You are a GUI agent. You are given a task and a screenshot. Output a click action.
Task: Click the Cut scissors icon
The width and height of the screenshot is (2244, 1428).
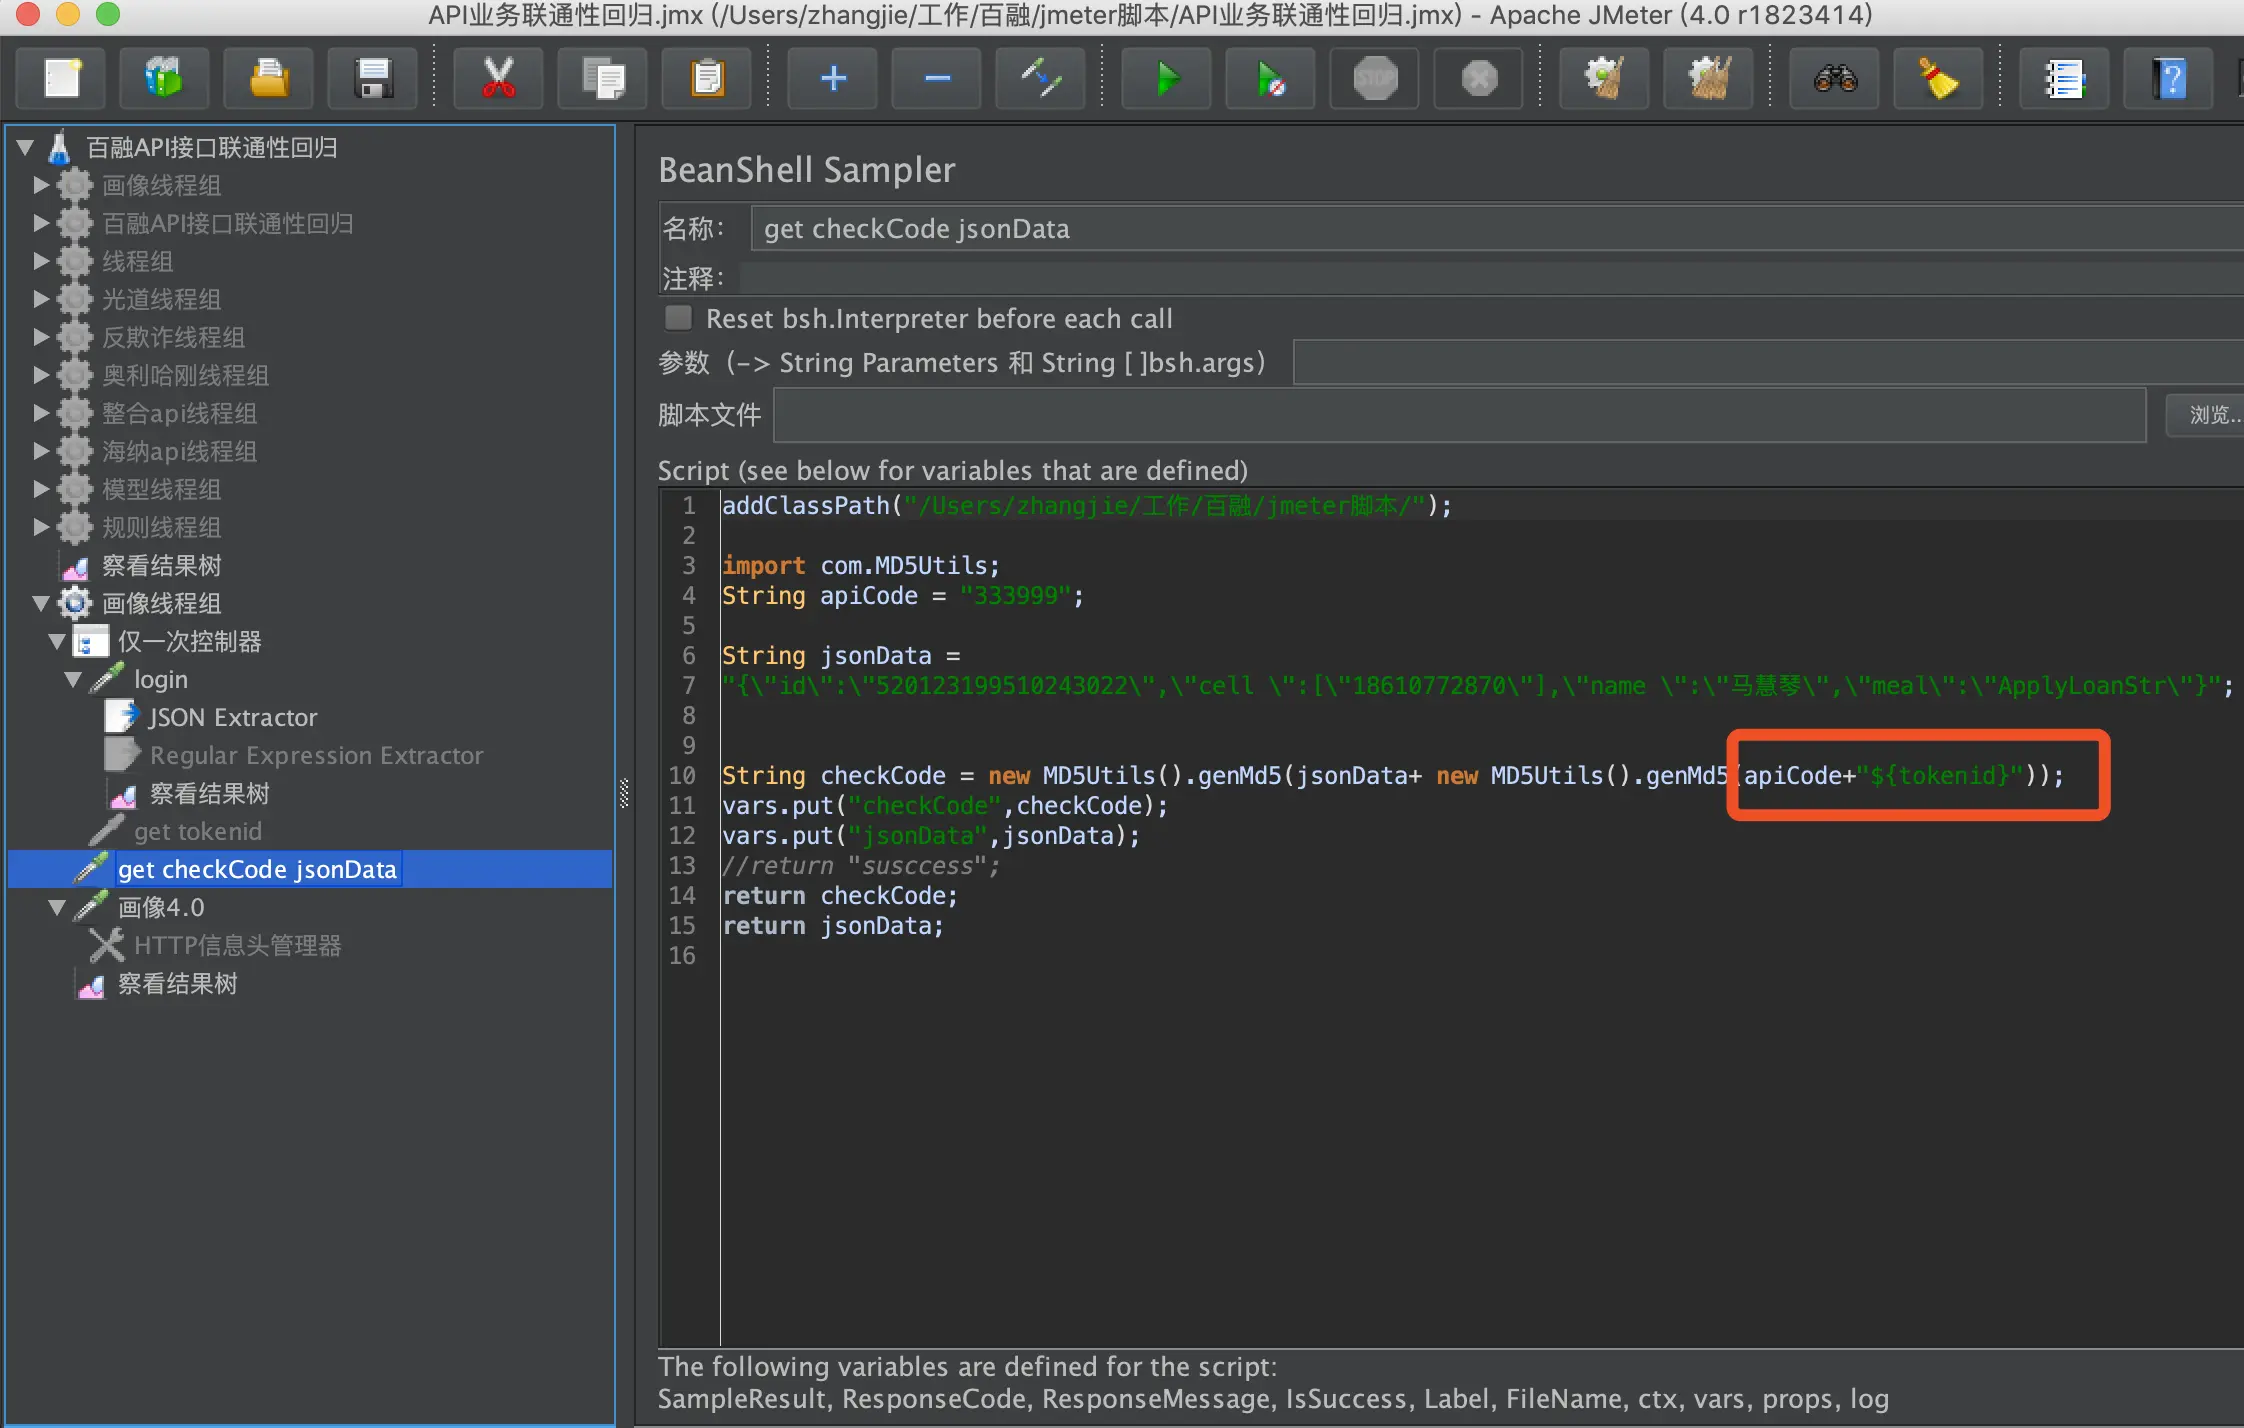498,78
